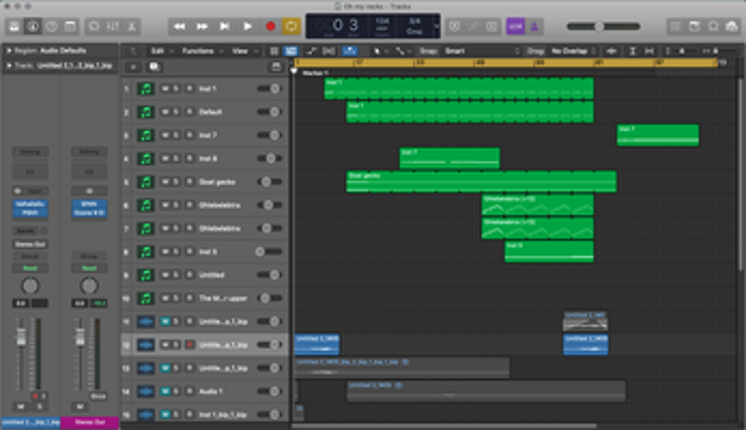This screenshot has height=430, width=746.
Task: Click the red Record button
Action: (270, 27)
